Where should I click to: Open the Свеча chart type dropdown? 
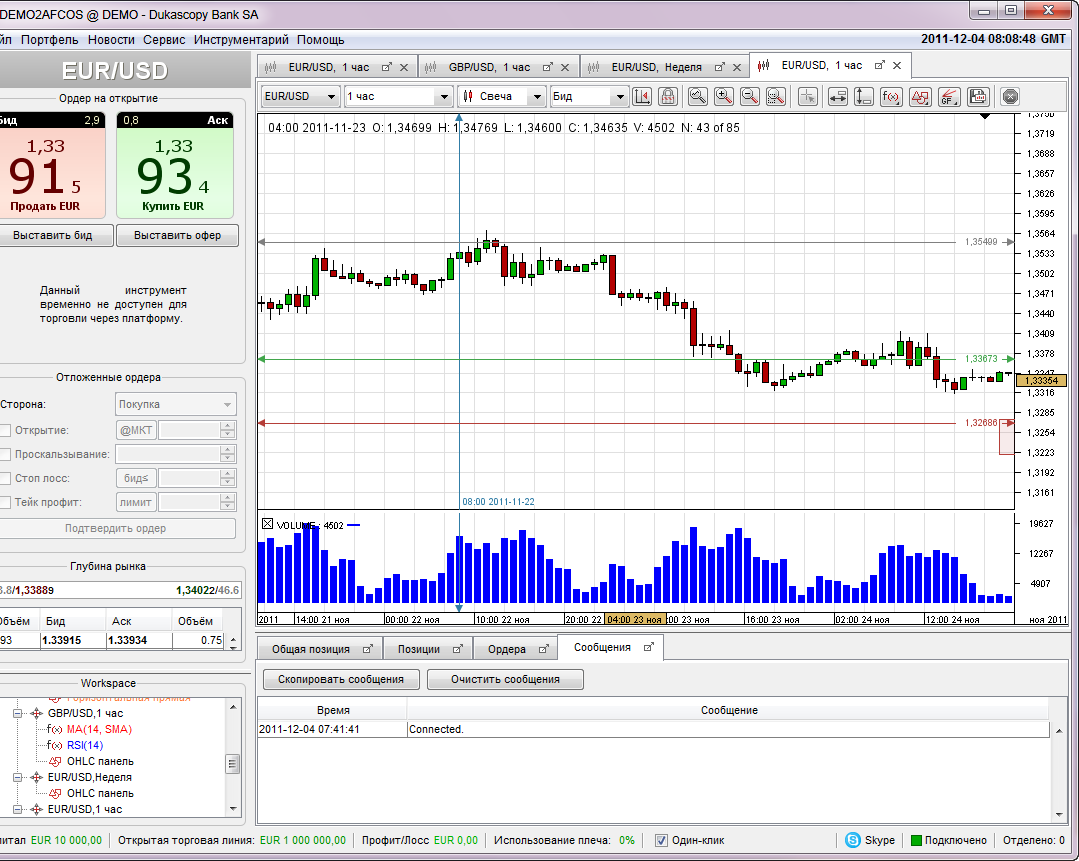(x=537, y=96)
